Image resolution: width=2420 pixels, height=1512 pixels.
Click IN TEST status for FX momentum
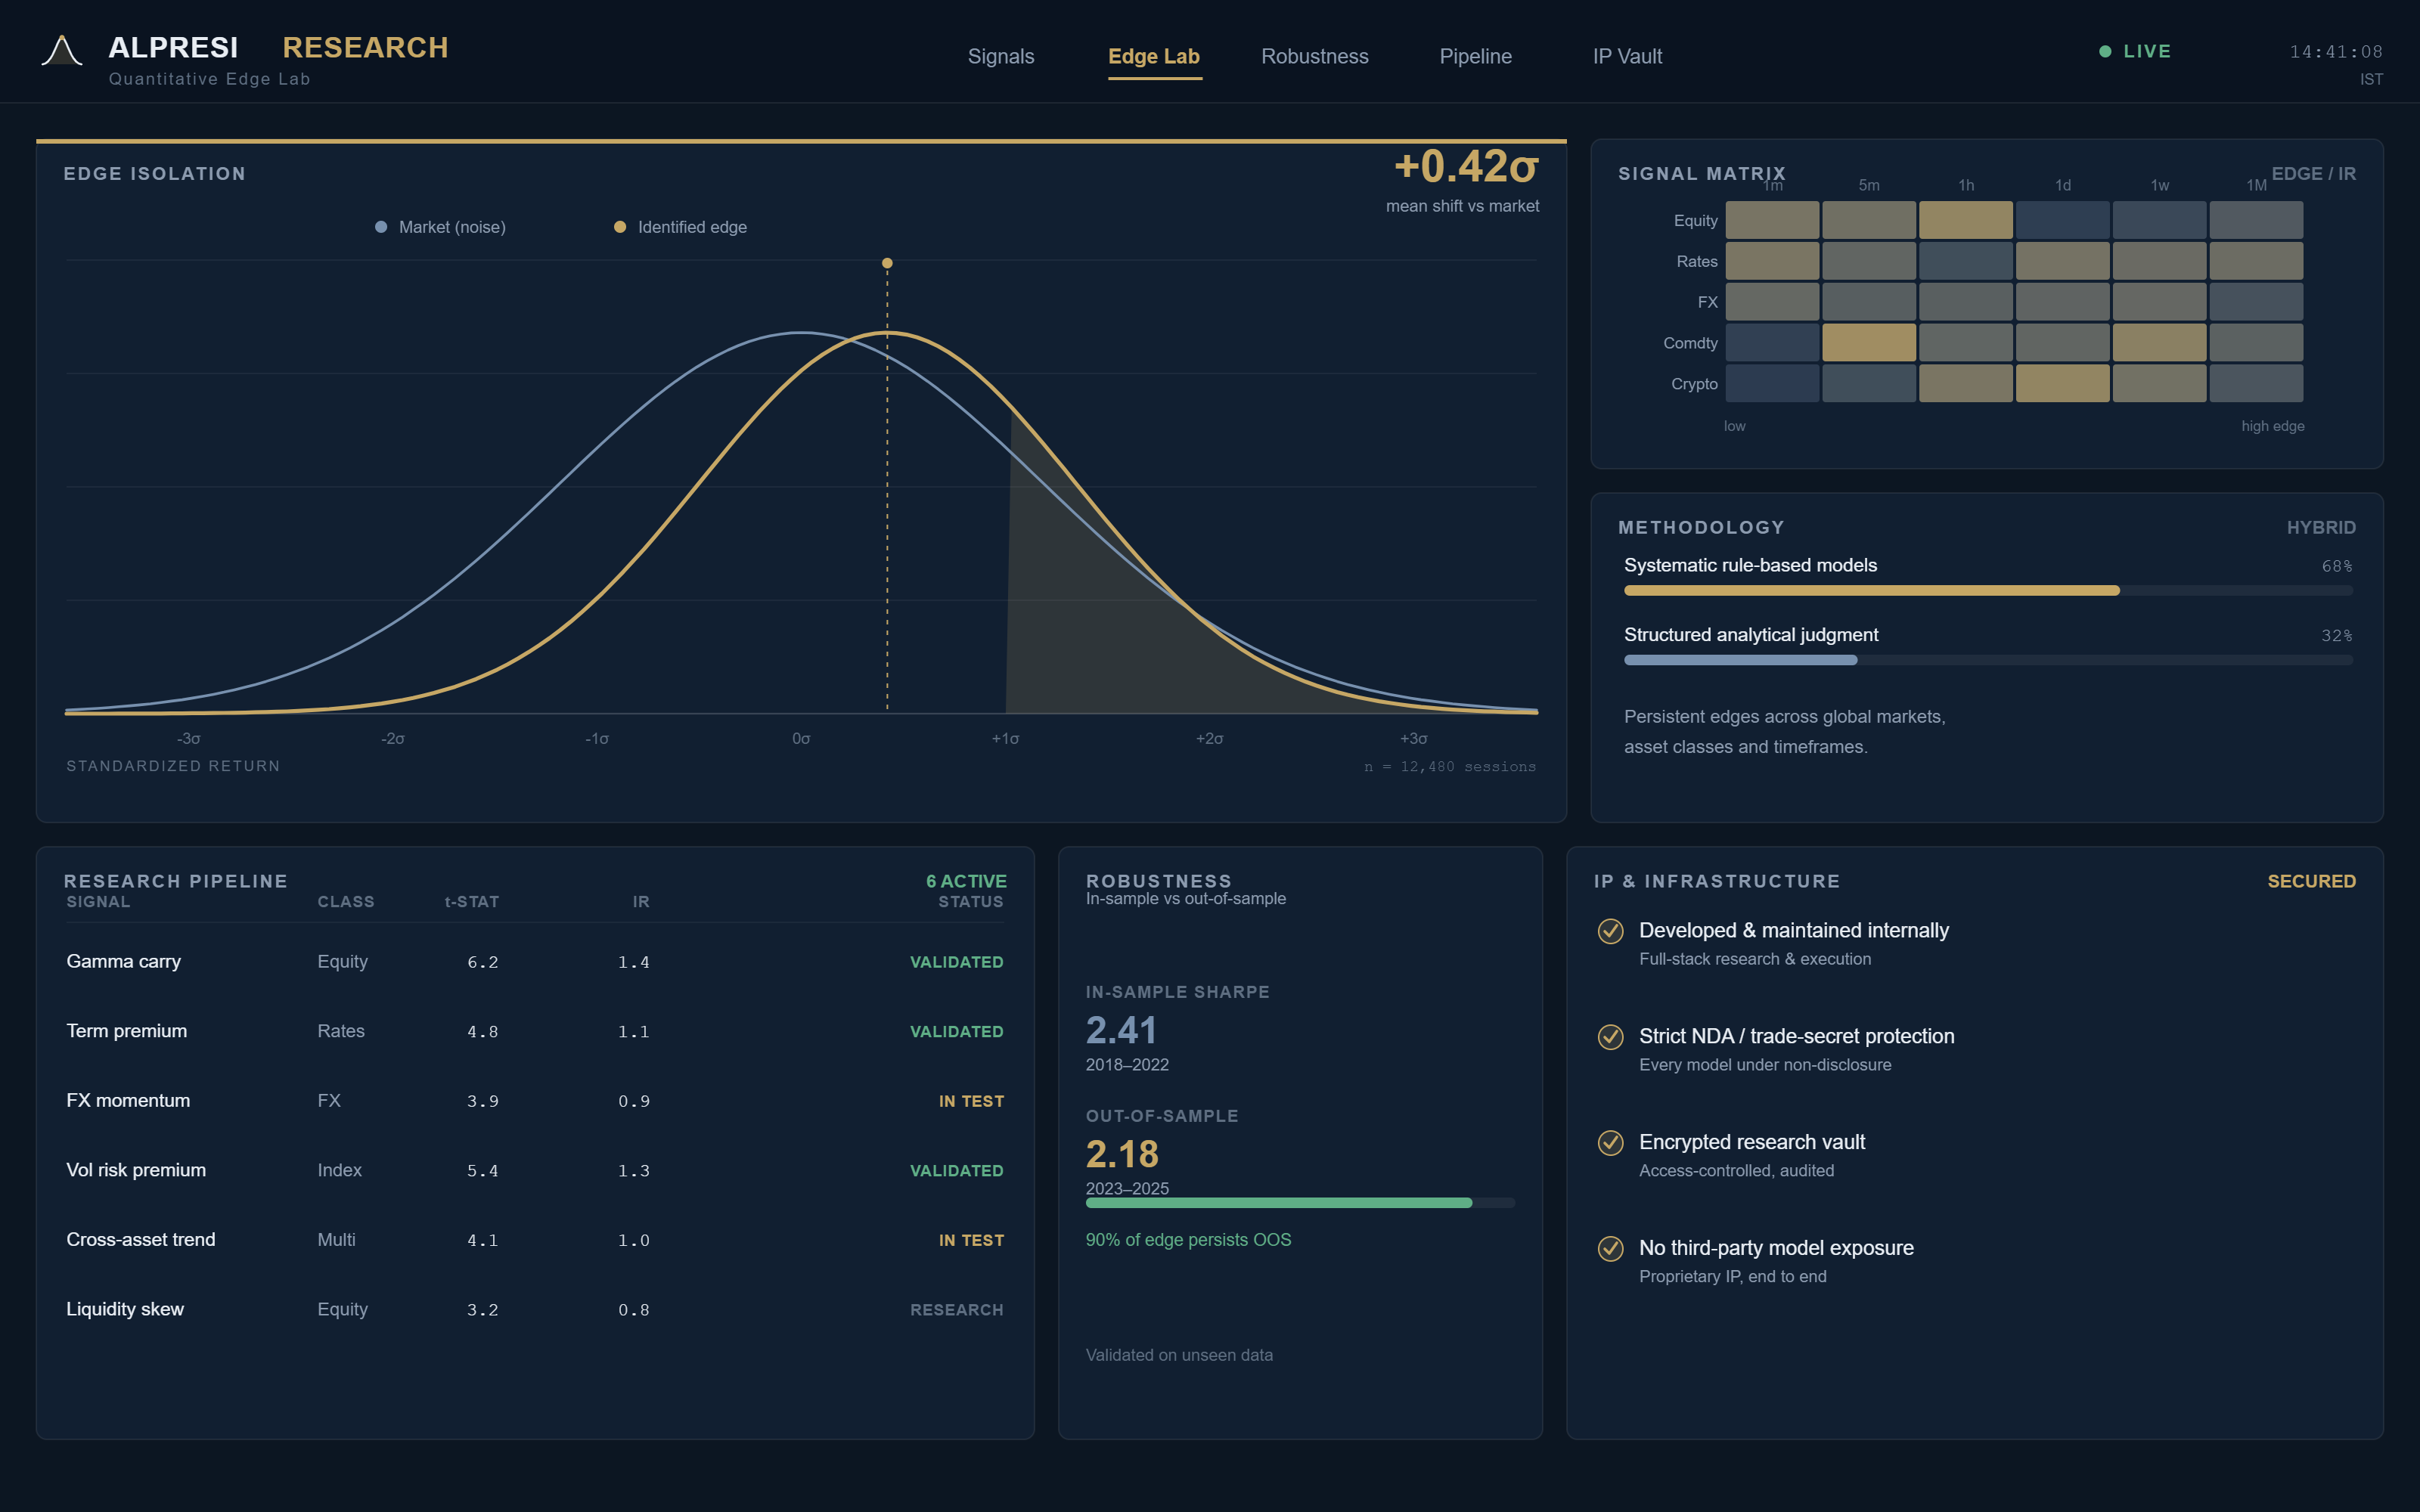point(971,1101)
